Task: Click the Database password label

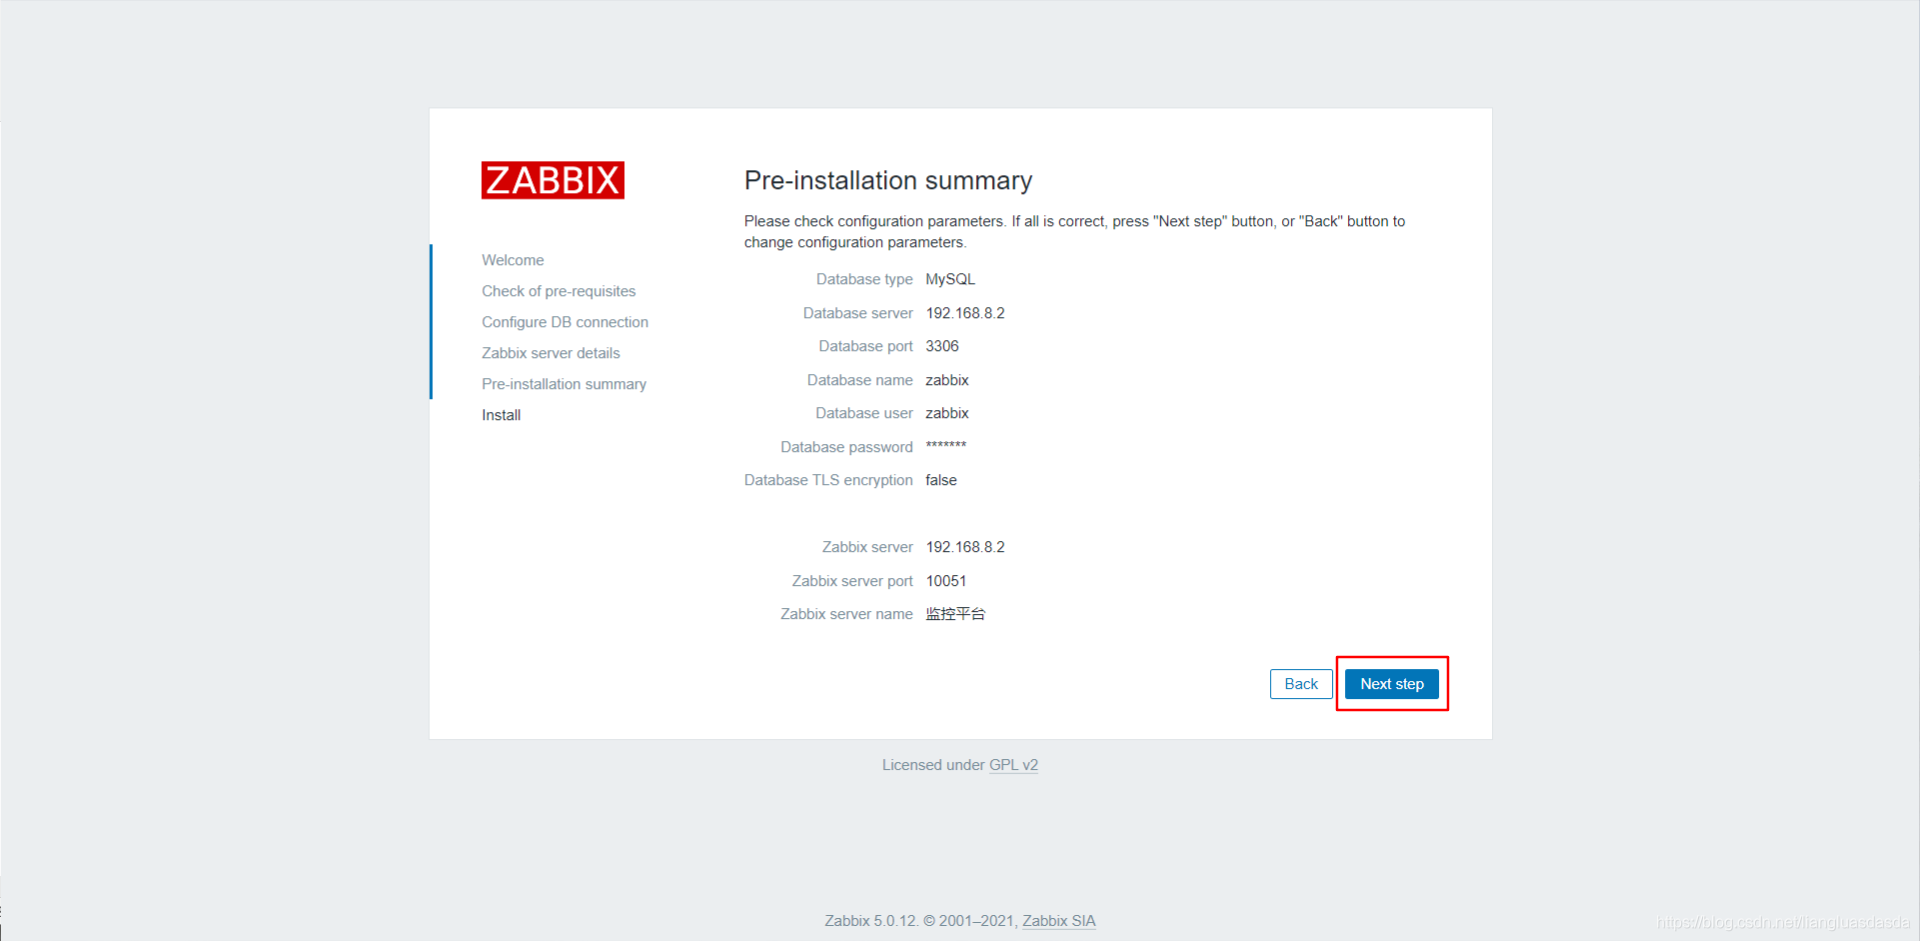Action: 846,447
